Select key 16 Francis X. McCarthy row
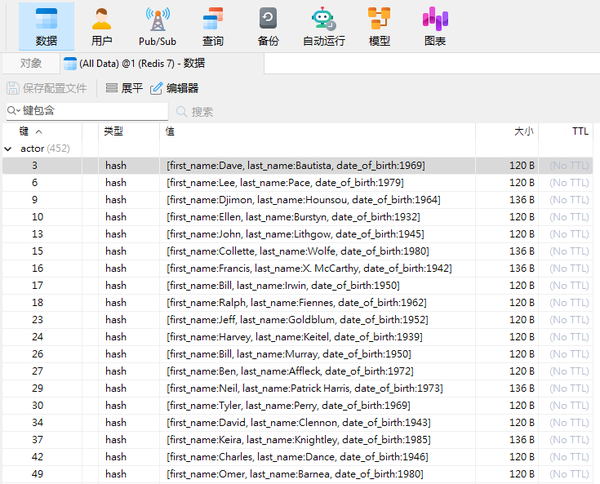The width and height of the screenshot is (600, 484). point(297,268)
